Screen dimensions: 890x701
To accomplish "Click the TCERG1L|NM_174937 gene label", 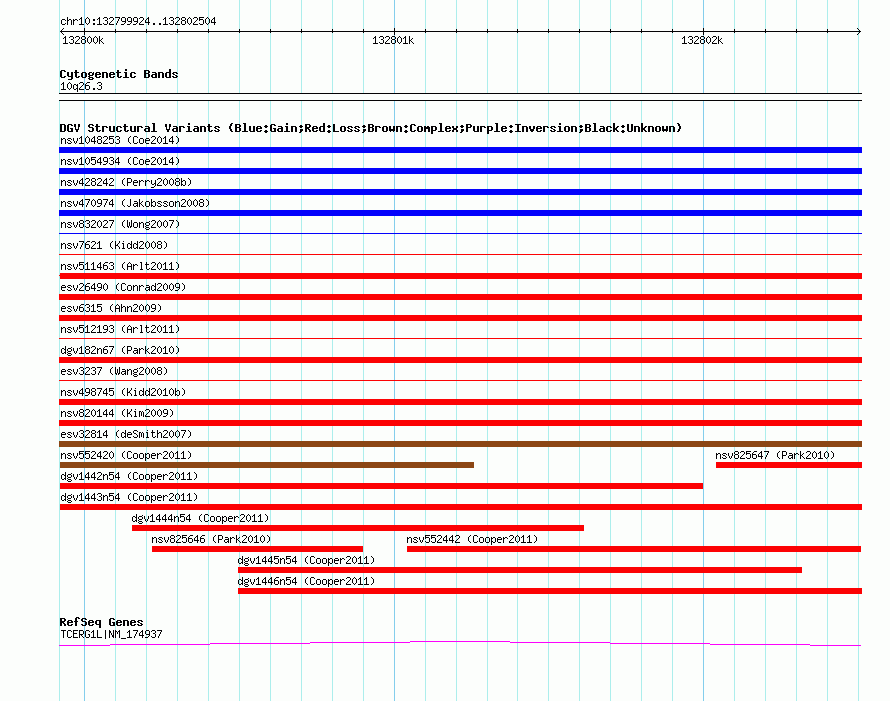I will click(x=111, y=634).
